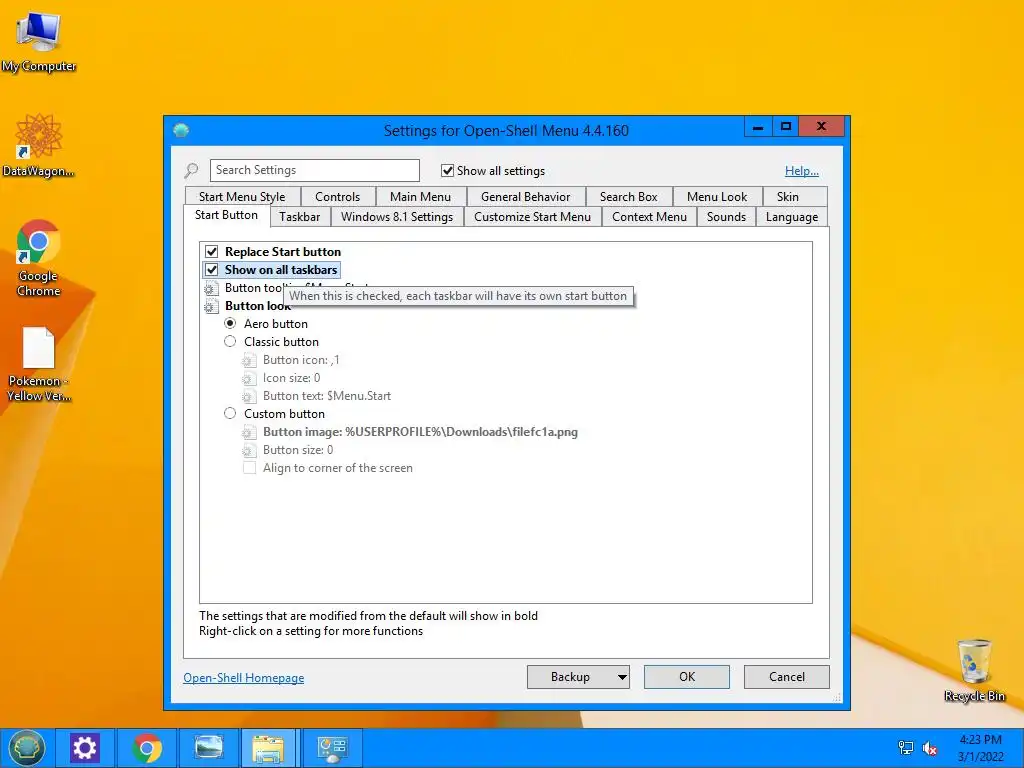
Task: Click the gear icon beside Icon size
Action: (249, 378)
